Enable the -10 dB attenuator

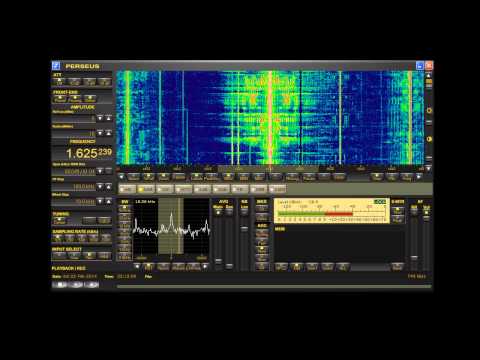(x=74, y=82)
